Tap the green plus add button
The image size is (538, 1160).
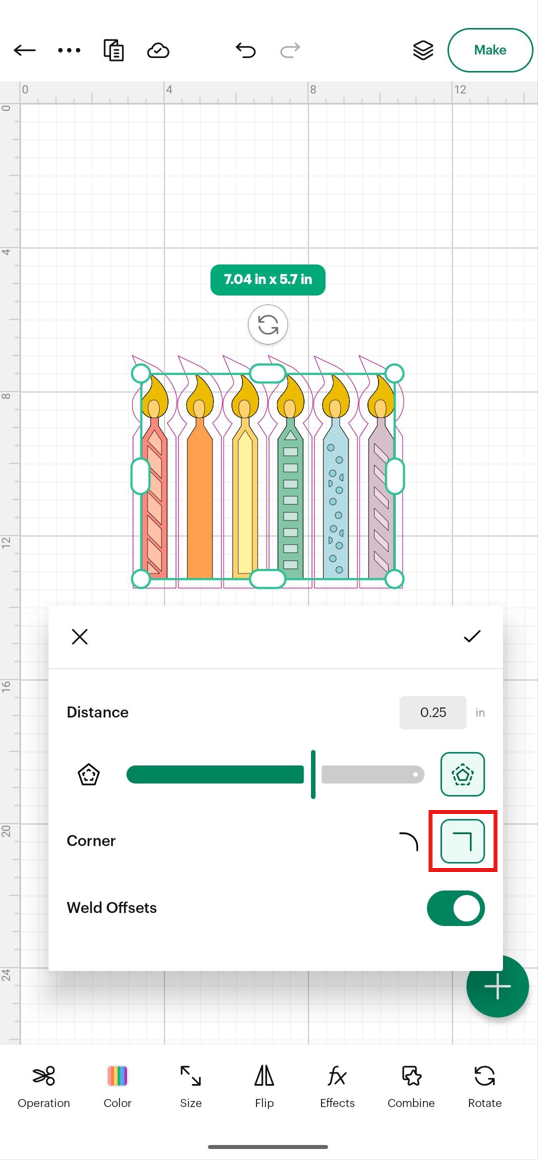coord(497,987)
